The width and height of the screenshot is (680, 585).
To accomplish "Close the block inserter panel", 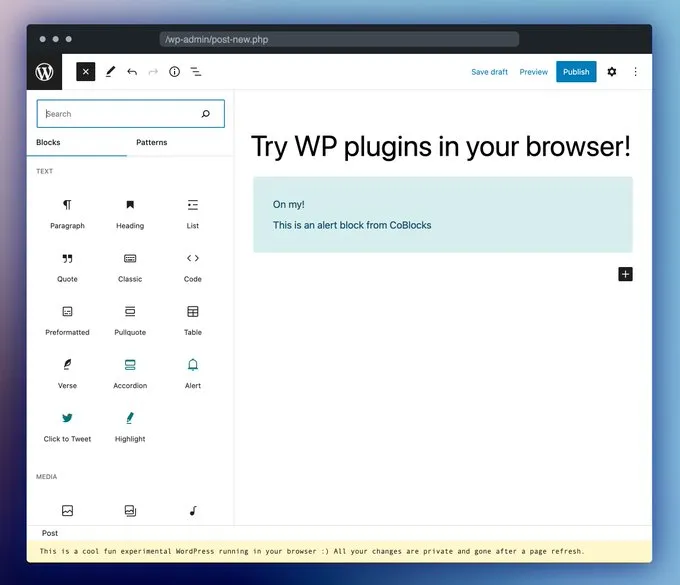I will 85,72.
